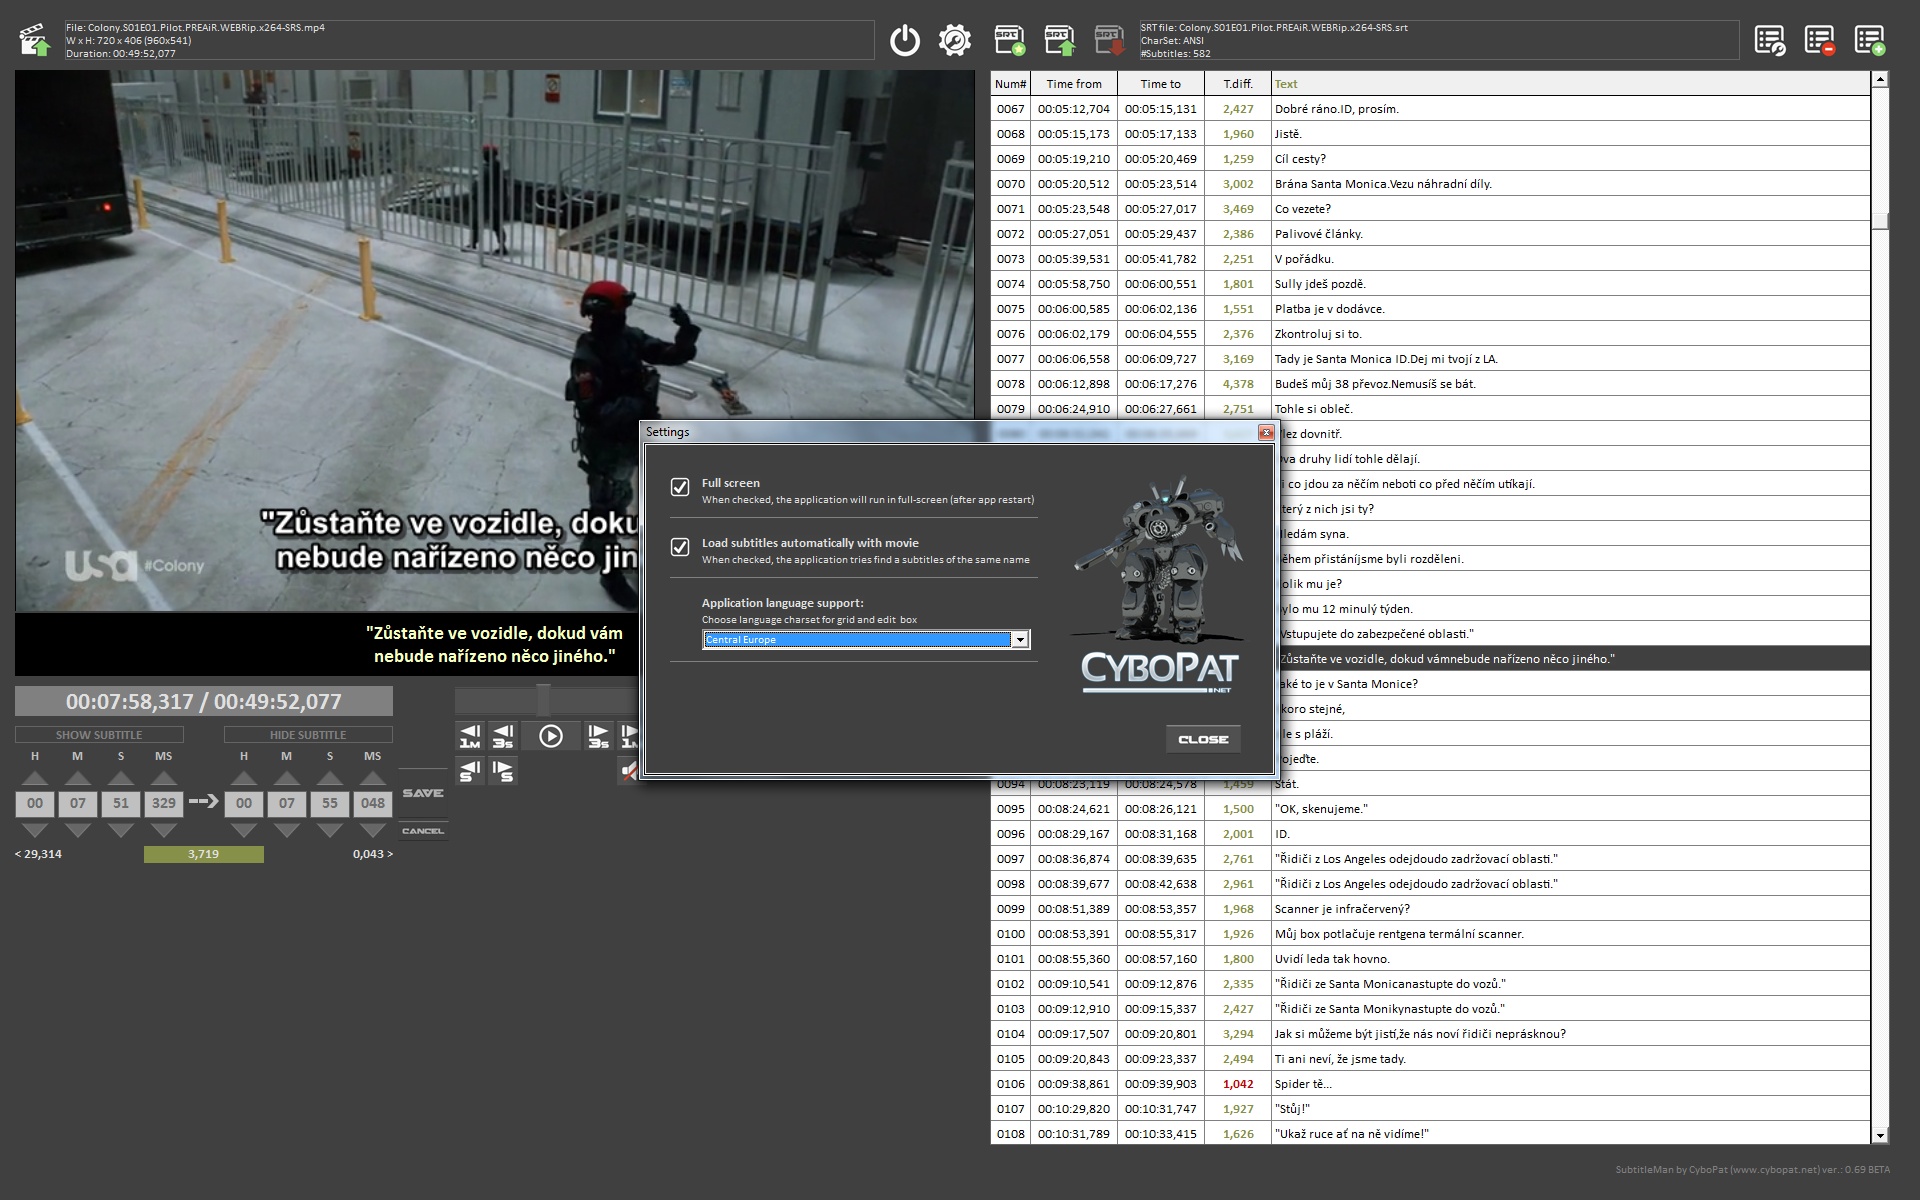Image resolution: width=1920 pixels, height=1200 pixels.
Task: Click the SHOW SUBTITLE button
Action: 99,735
